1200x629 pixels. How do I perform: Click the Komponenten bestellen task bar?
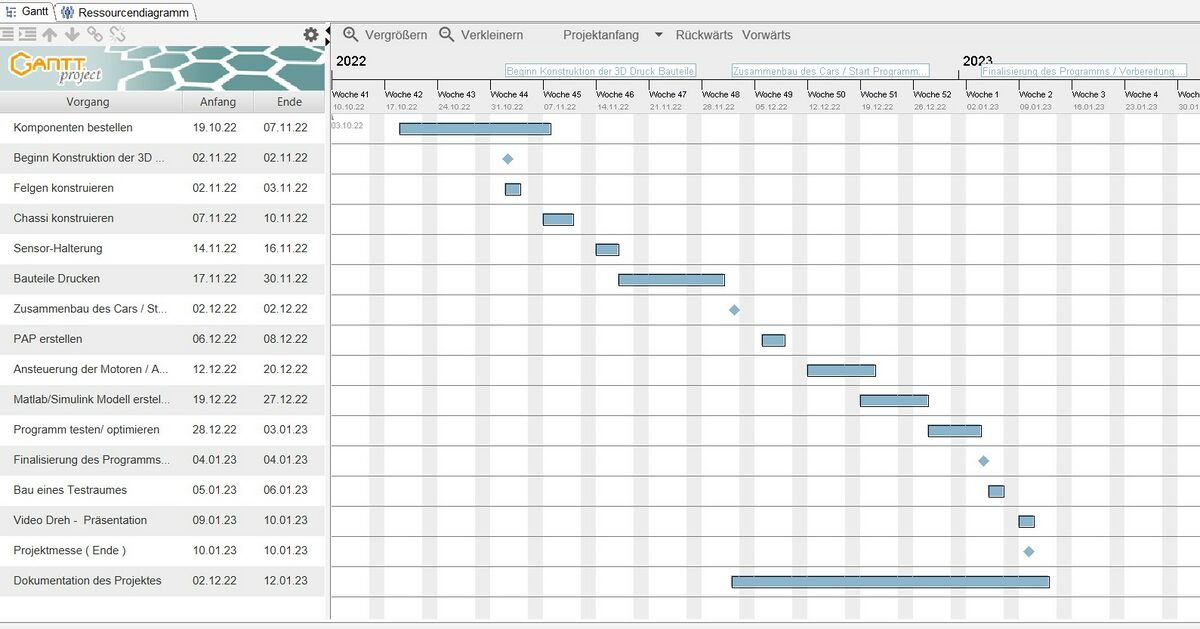click(x=475, y=129)
